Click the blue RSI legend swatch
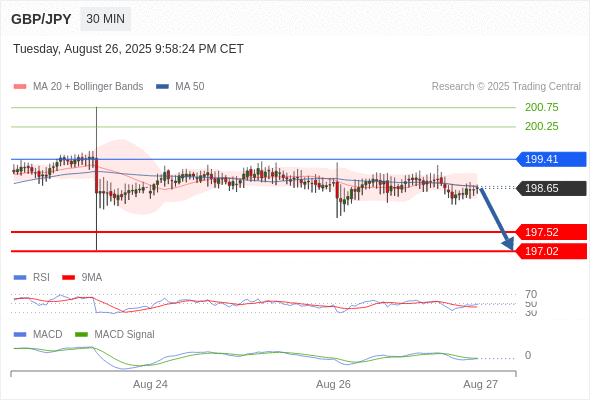The height and width of the screenshot is (400, 590). 20,278
